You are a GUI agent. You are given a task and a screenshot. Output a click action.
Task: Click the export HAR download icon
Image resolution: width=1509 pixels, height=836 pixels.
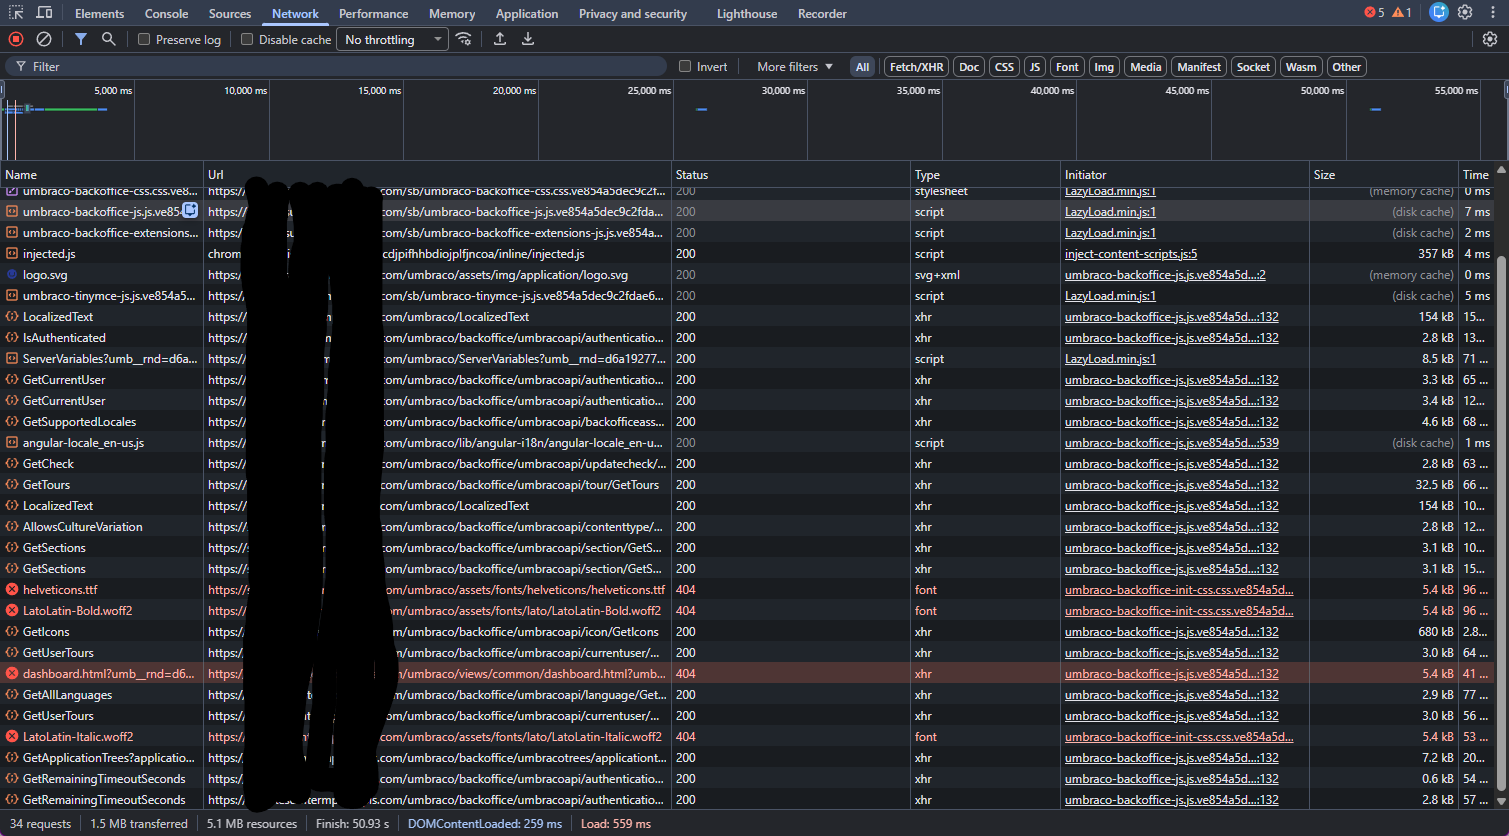(x=528, y=39)
